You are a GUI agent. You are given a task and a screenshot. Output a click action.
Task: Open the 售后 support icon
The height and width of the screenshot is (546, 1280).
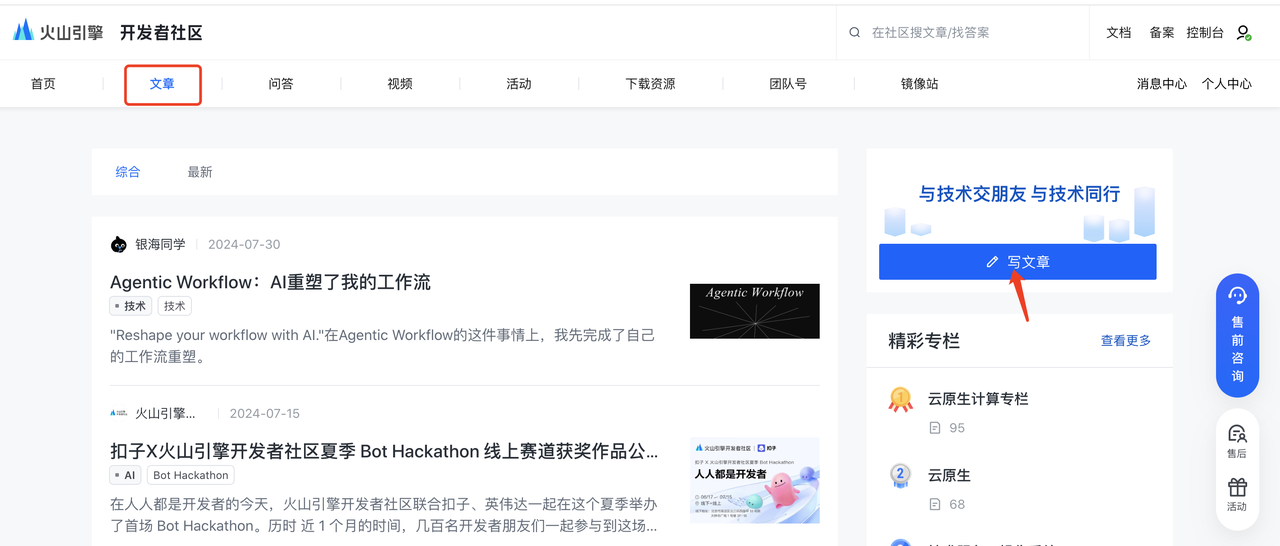pos(1237,433)
